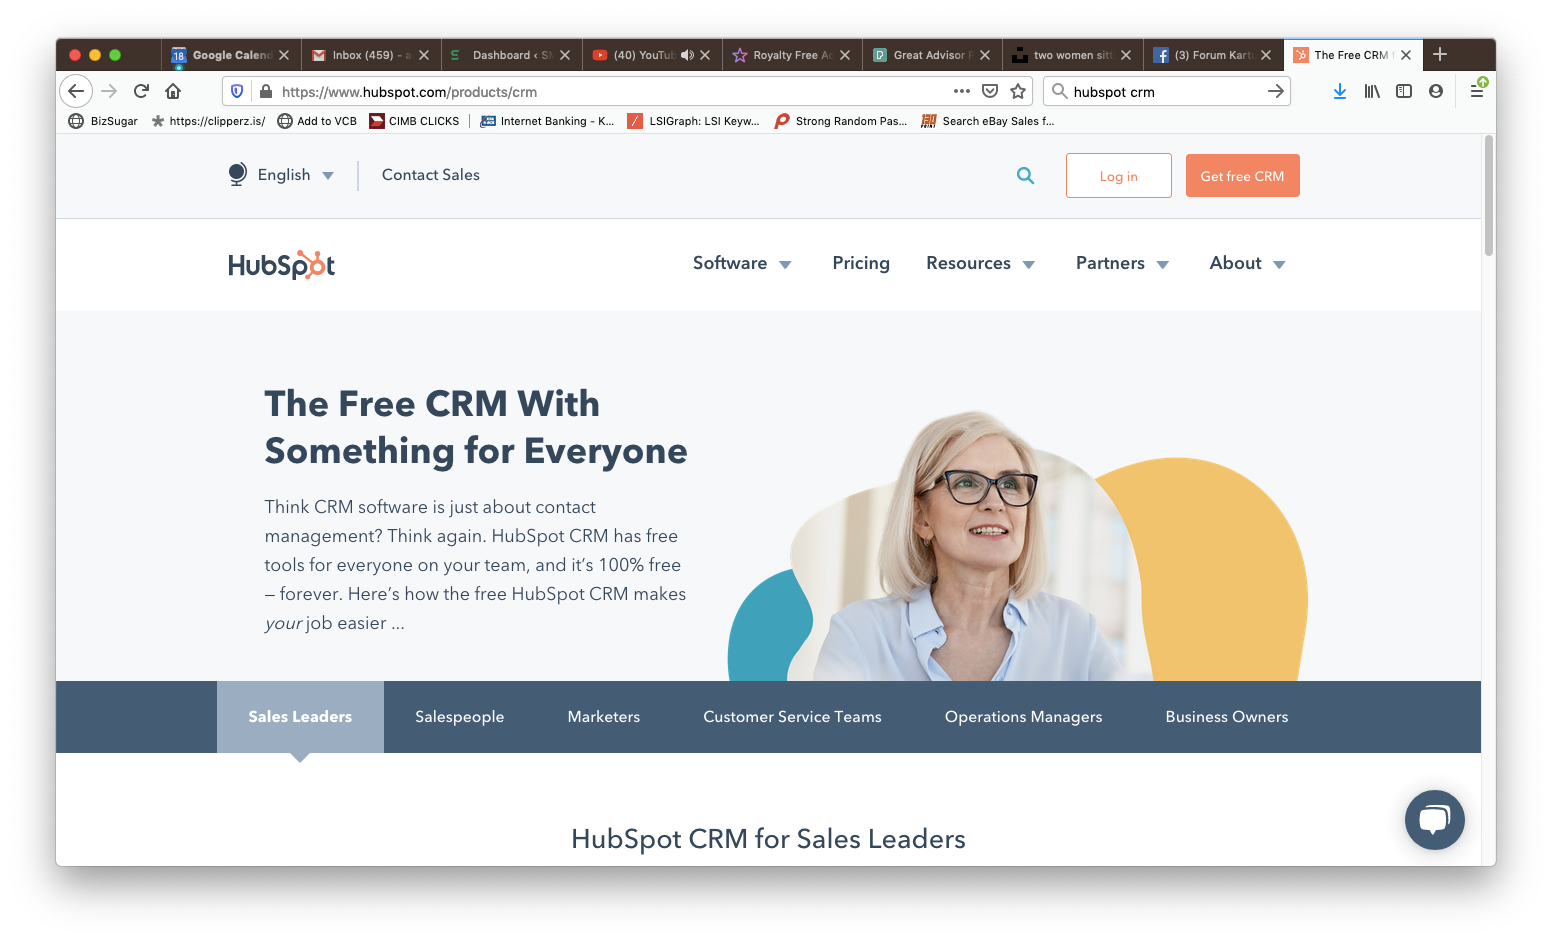
Task: Click the Get free CRM button
Action: [x=1243, y=176]
